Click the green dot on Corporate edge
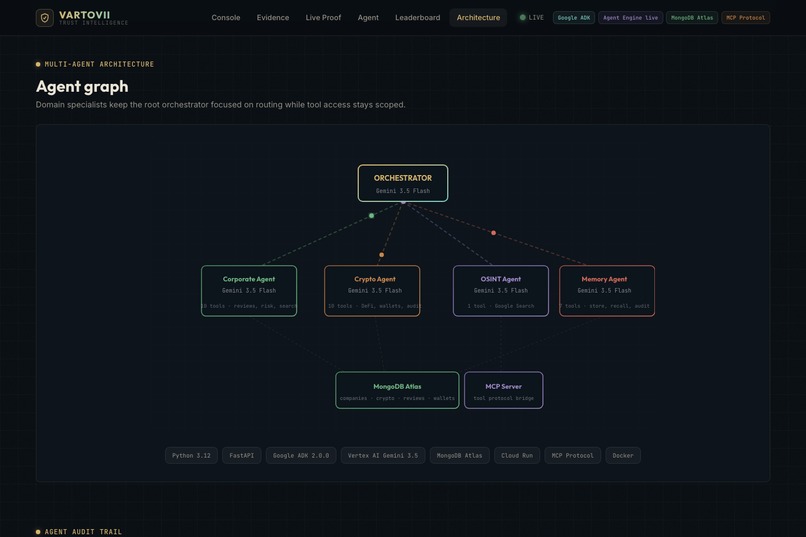The image size is (806, 537). (x=372, y=216)
